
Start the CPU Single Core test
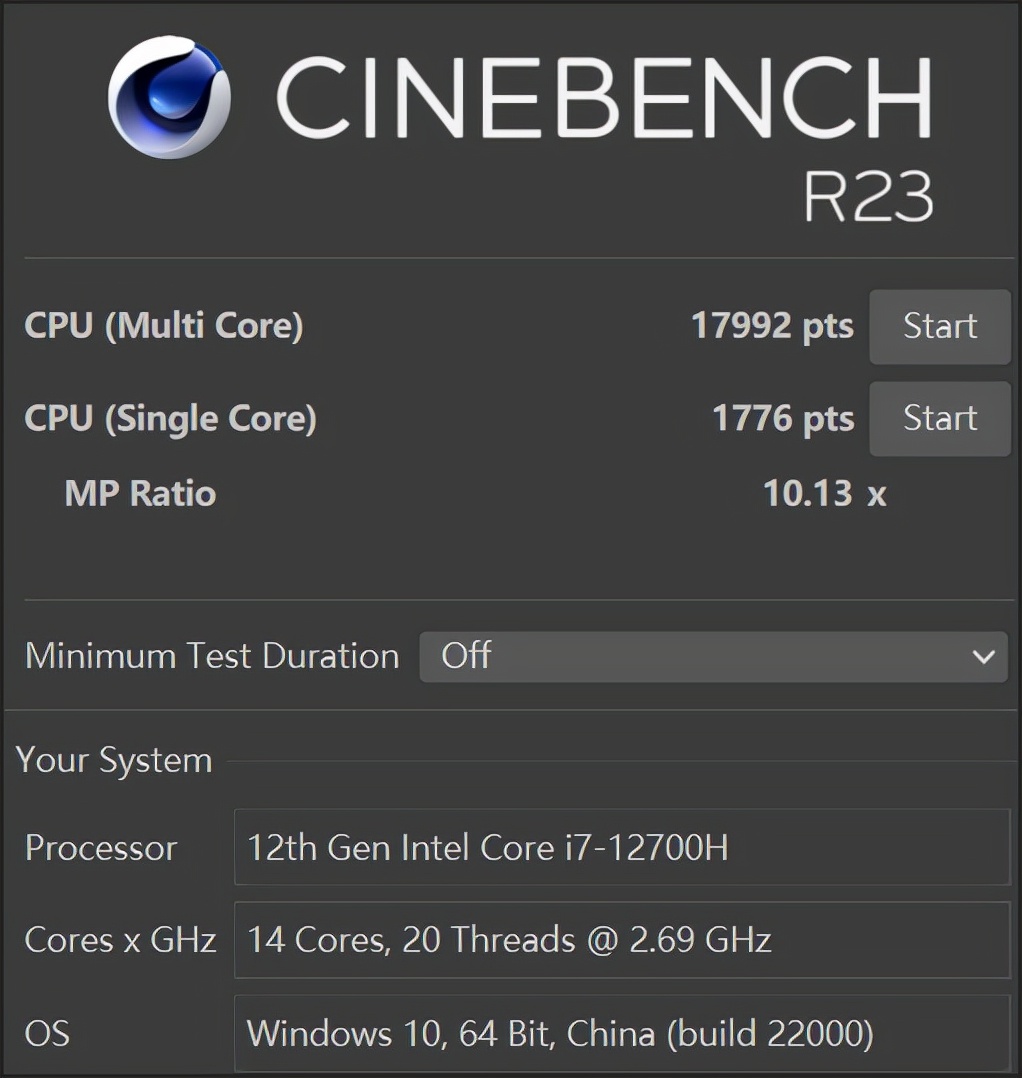click(940, 418)
